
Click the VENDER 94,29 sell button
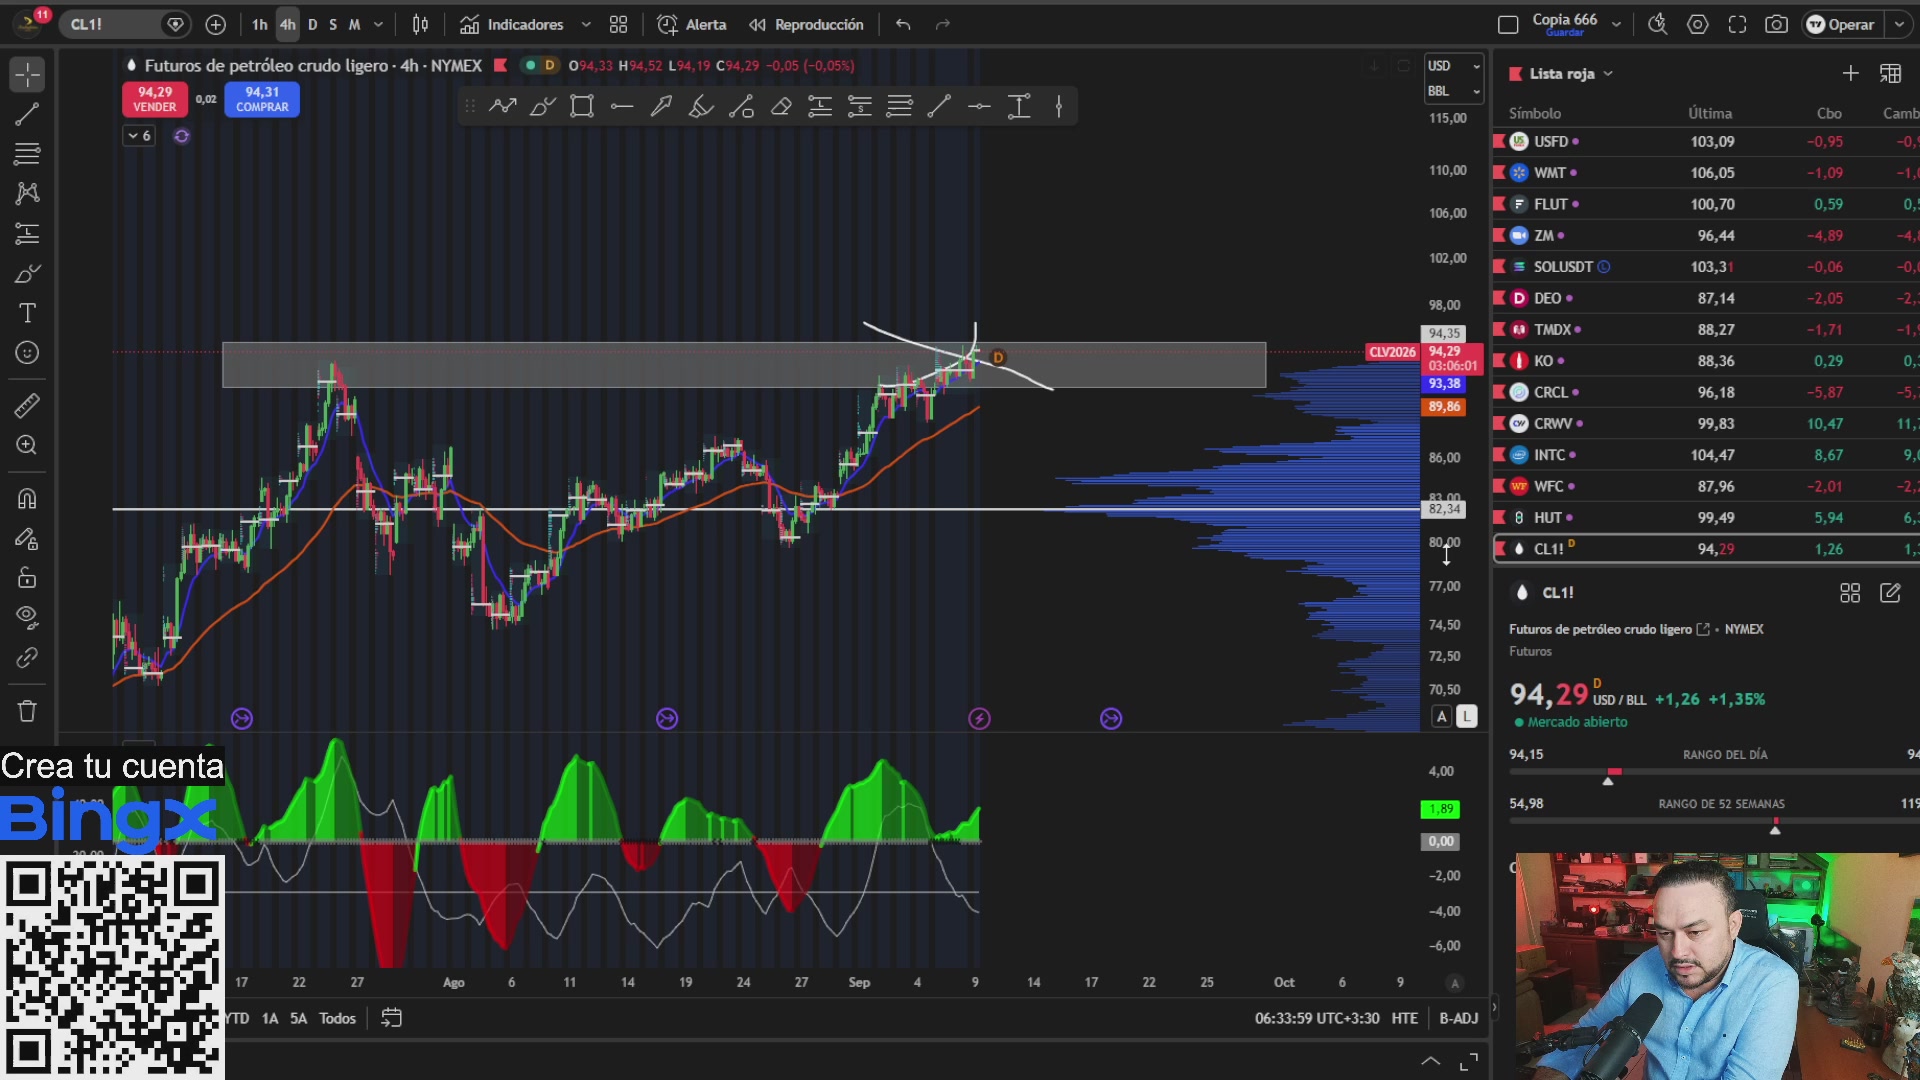[x=155, y=99]
